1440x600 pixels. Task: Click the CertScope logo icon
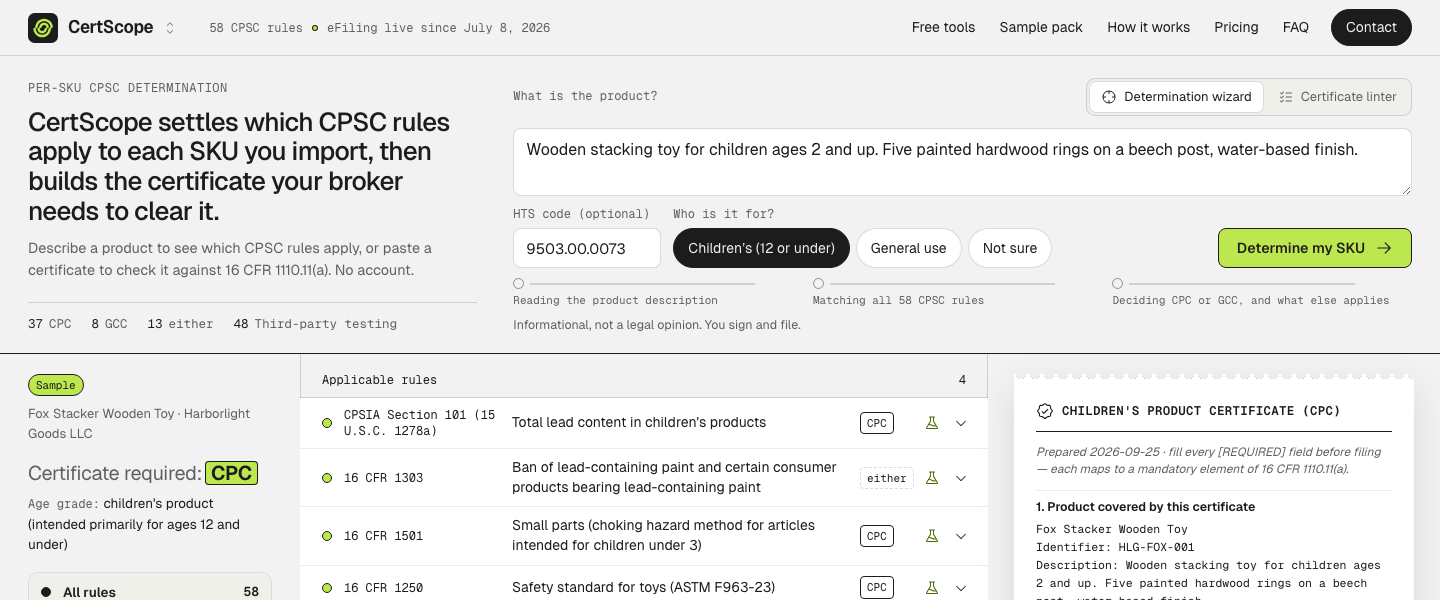(x=43, y=28)
